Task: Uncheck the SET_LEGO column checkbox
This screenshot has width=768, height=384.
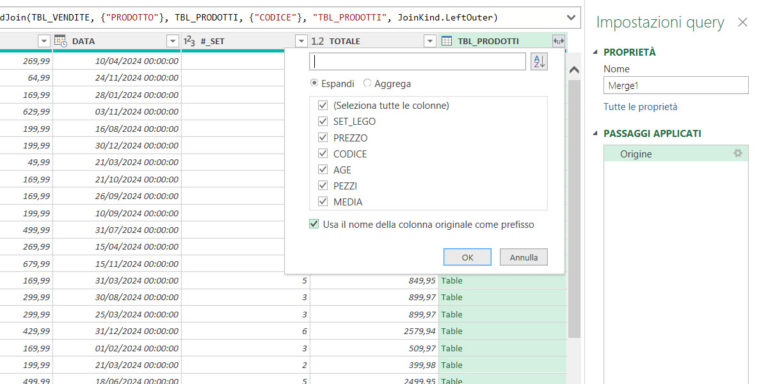Action: [x=323, y=121]
